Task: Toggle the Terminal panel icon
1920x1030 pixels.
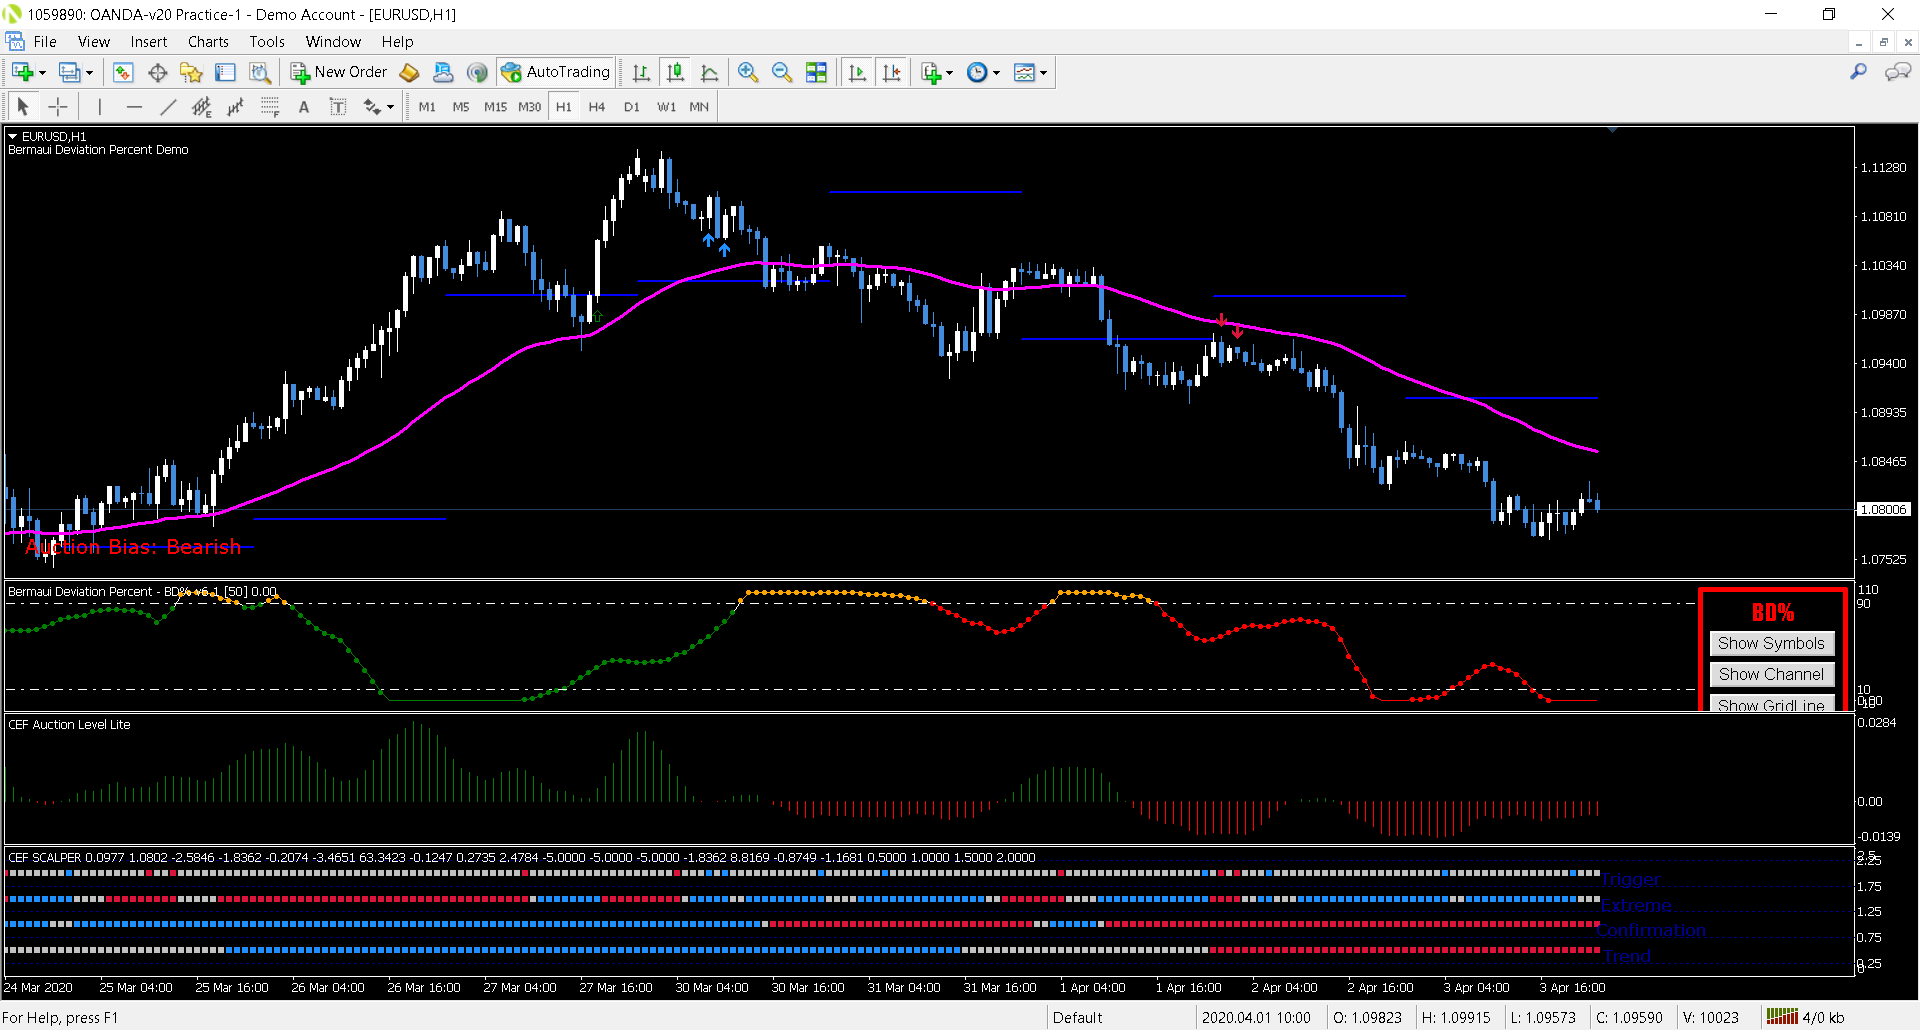Action: pyautogui.click(x=225, y=72)
